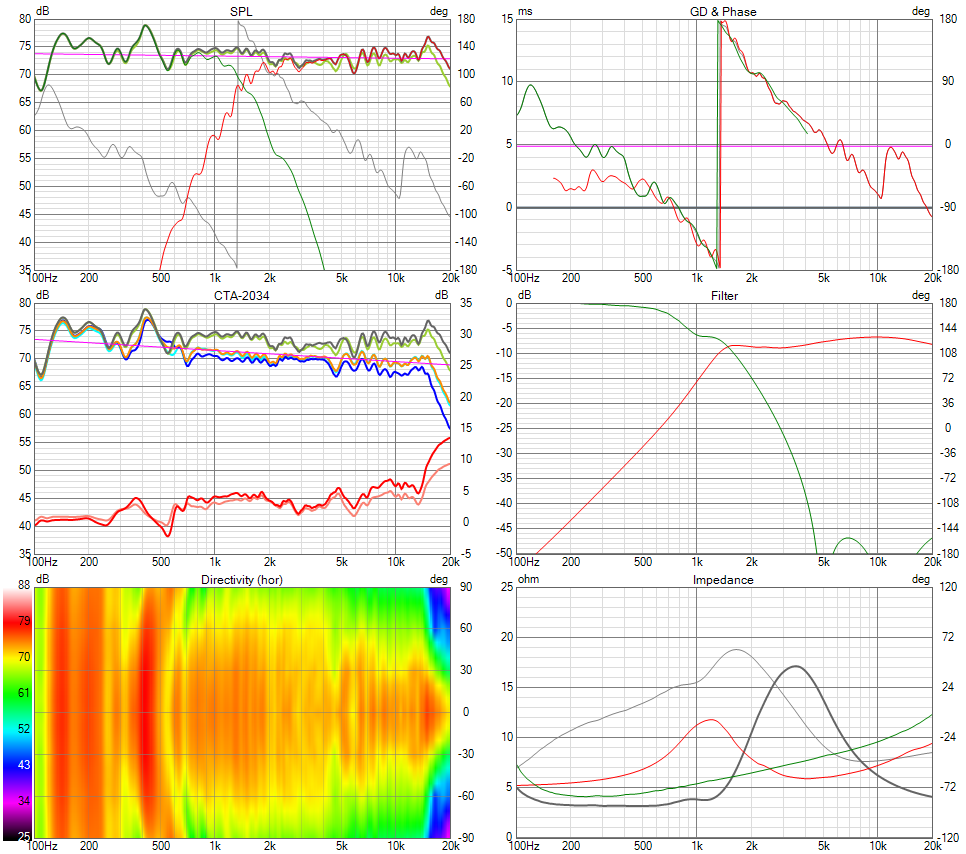
Task: Select the Impedance chart title
Action: tap(724, 579)
